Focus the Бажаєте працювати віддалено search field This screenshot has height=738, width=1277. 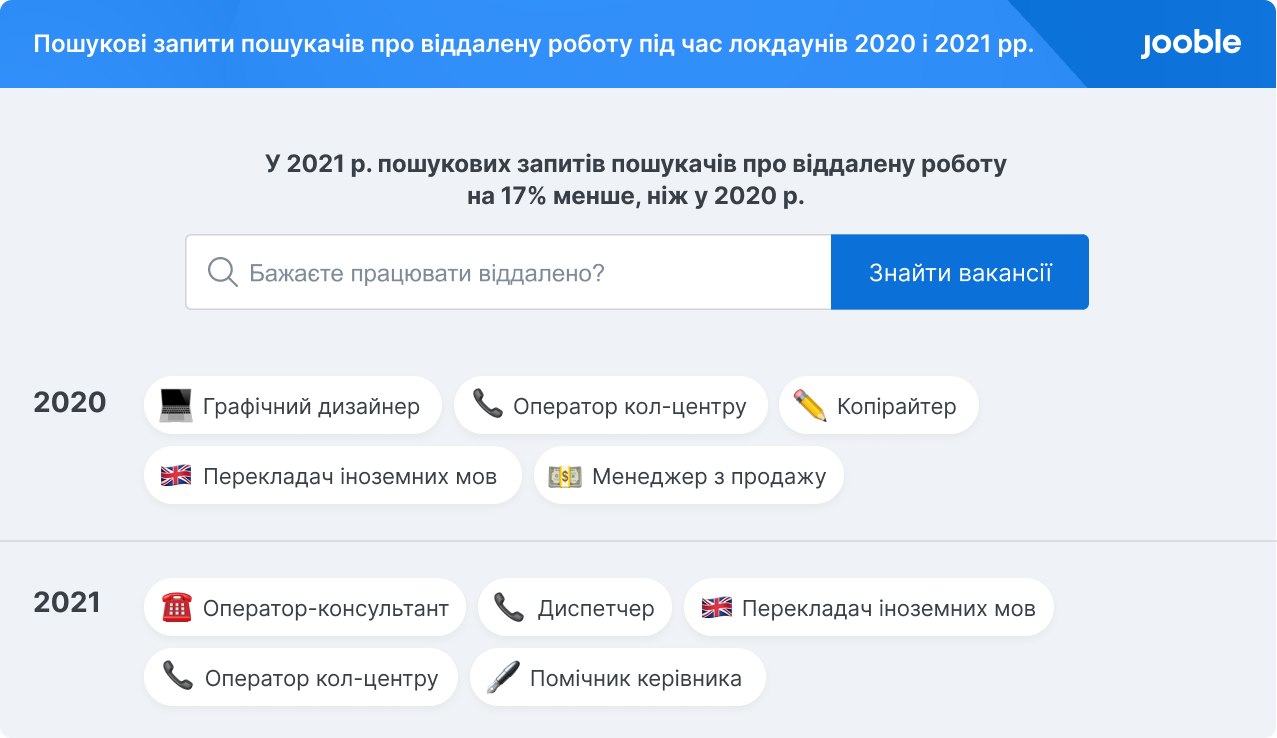(x=508, y=272)
